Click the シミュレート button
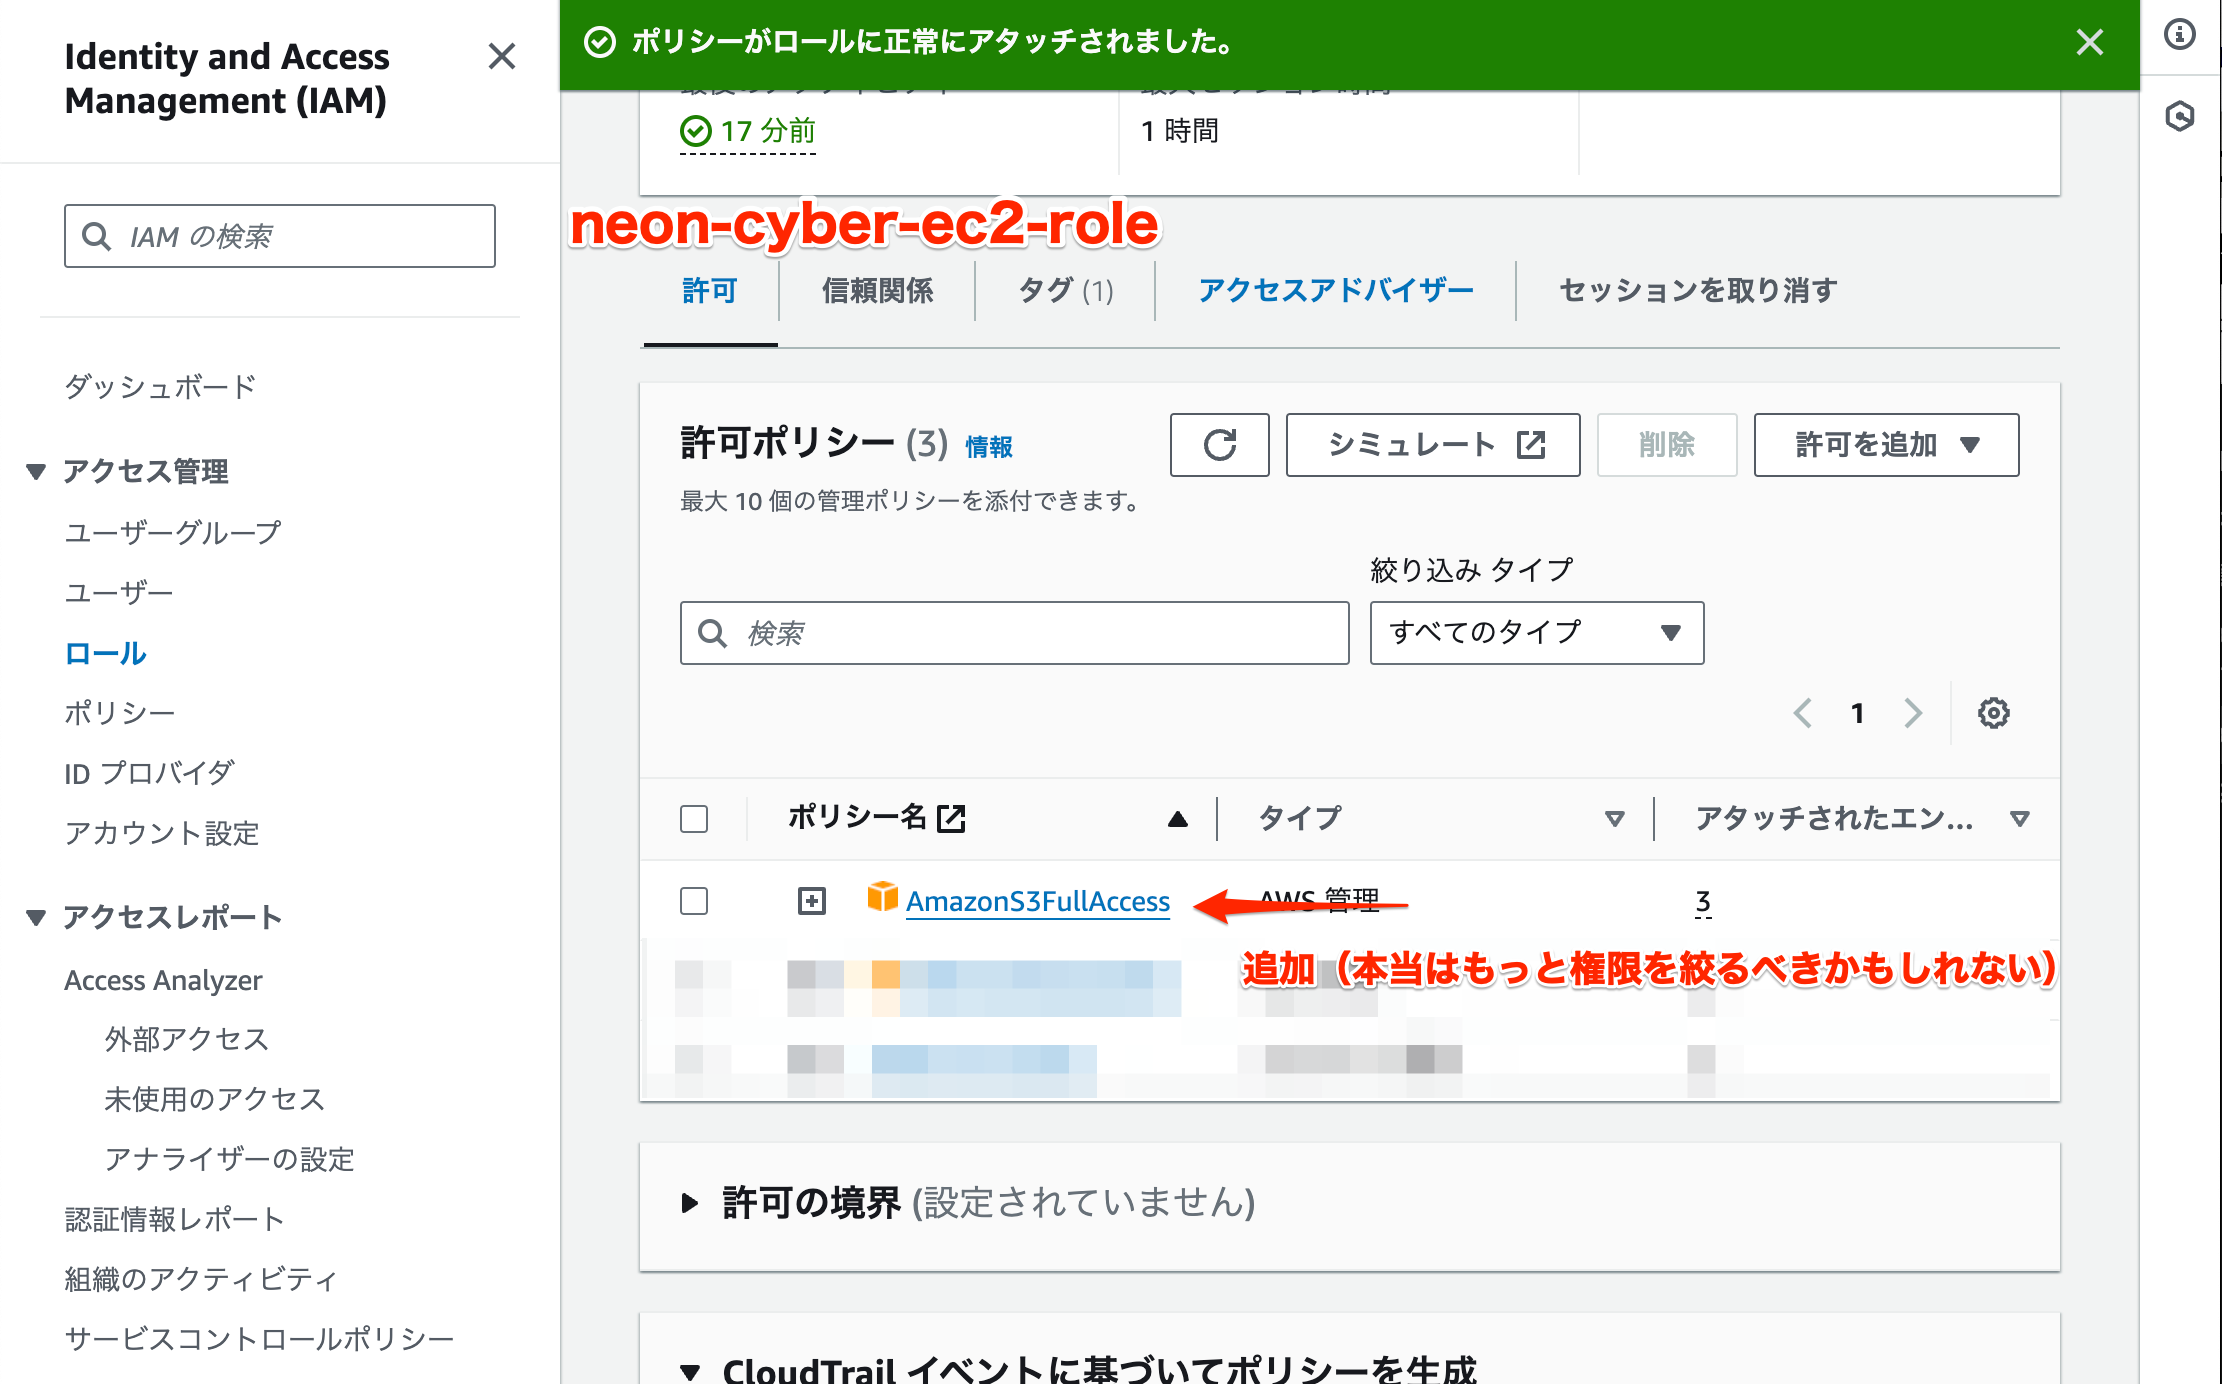 tap(1432, 445)
